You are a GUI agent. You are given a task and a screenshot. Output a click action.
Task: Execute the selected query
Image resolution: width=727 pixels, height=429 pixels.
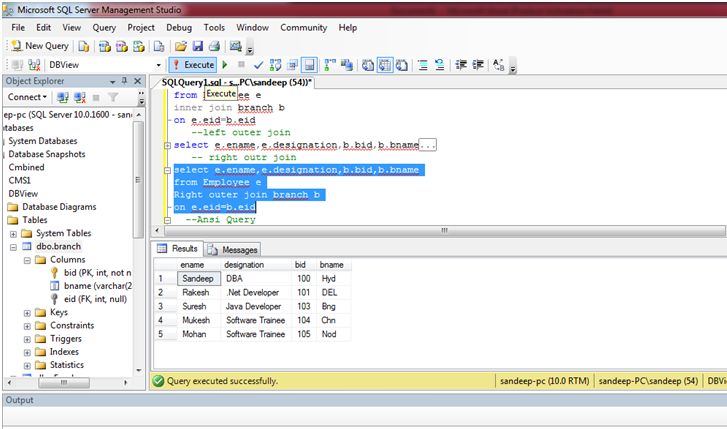click(x=193, y=65)
